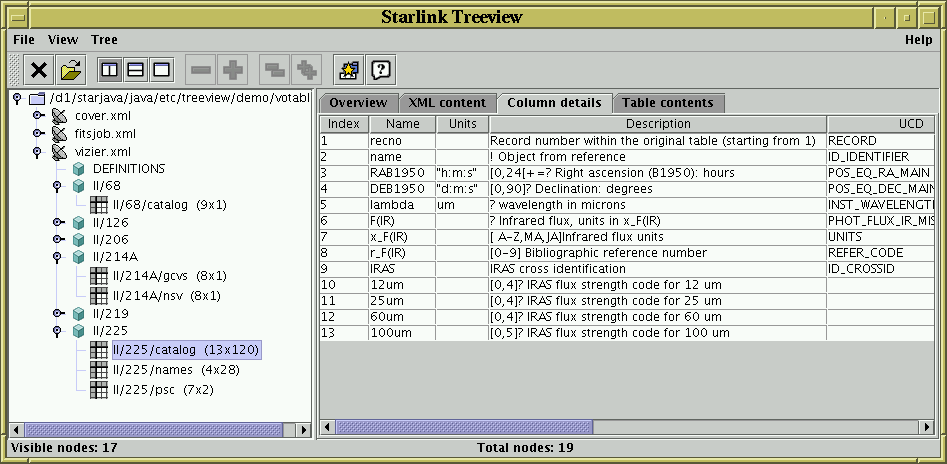Collapse the II/214A tree node
Screen dimensions: 947x464
[x=56, y=257]
